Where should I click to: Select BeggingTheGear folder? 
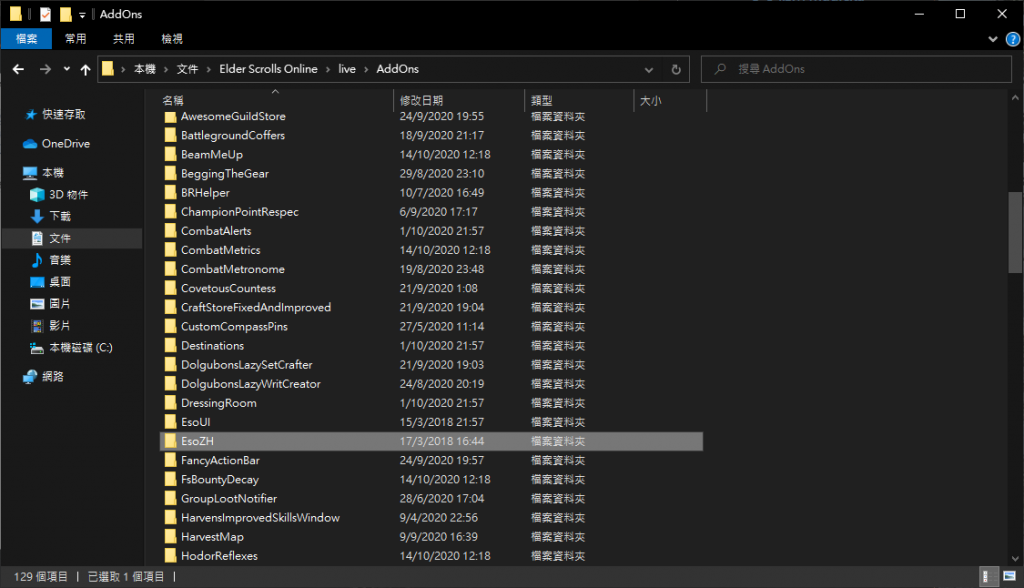(225, 174)
